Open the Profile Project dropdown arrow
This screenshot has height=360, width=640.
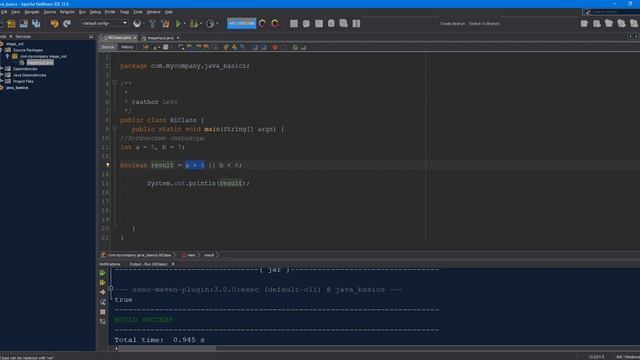217,24
